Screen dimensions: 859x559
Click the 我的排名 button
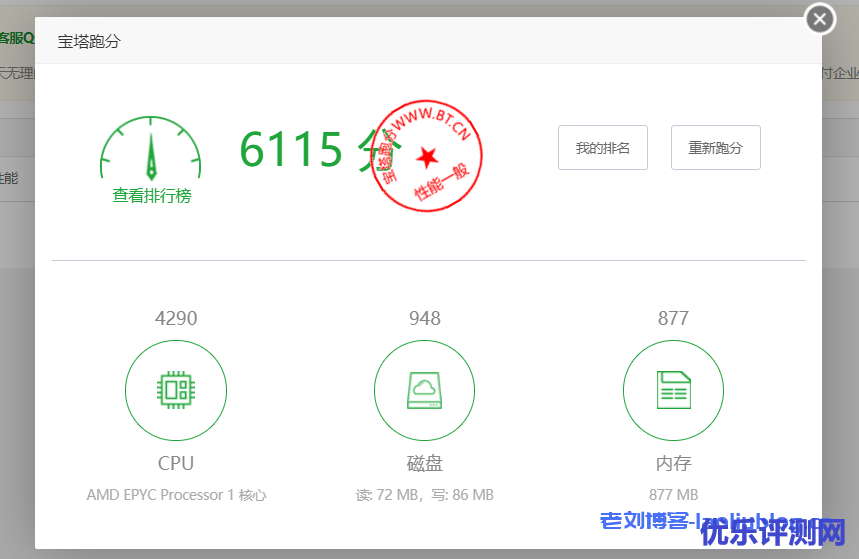(x=603, y=147)
